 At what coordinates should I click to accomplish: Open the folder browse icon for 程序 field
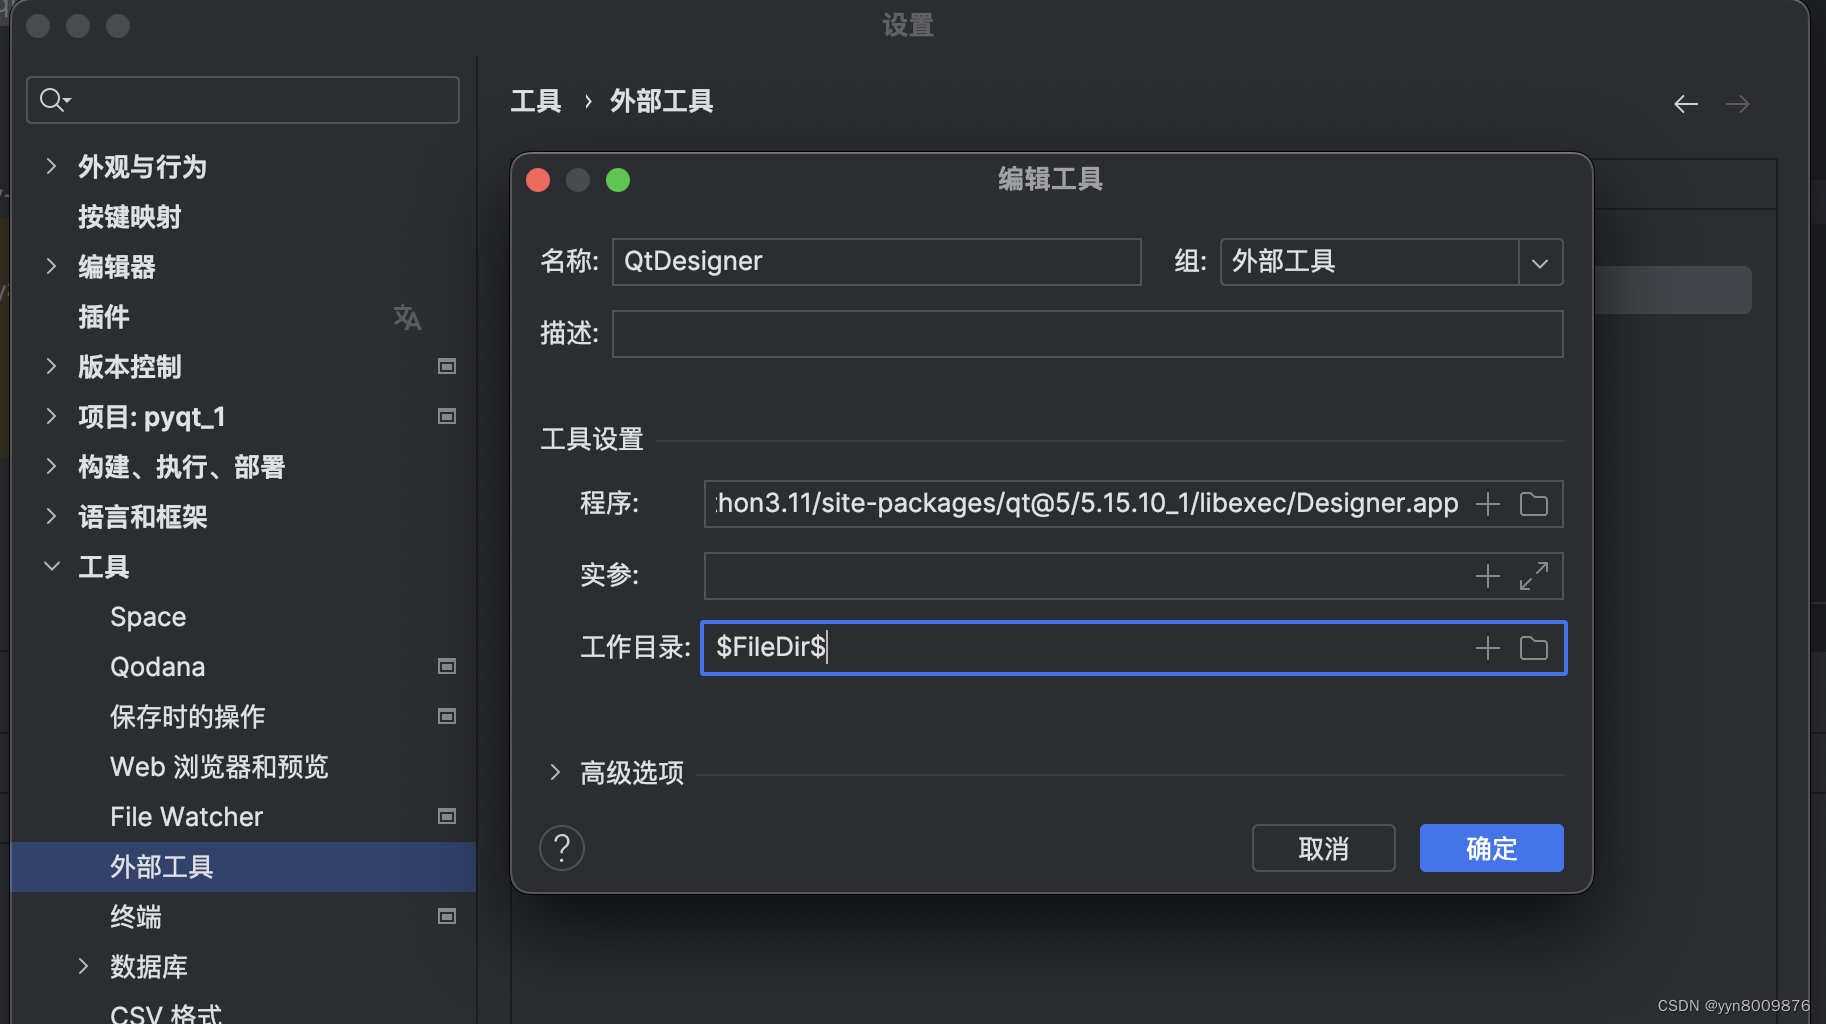(1534, 504)
